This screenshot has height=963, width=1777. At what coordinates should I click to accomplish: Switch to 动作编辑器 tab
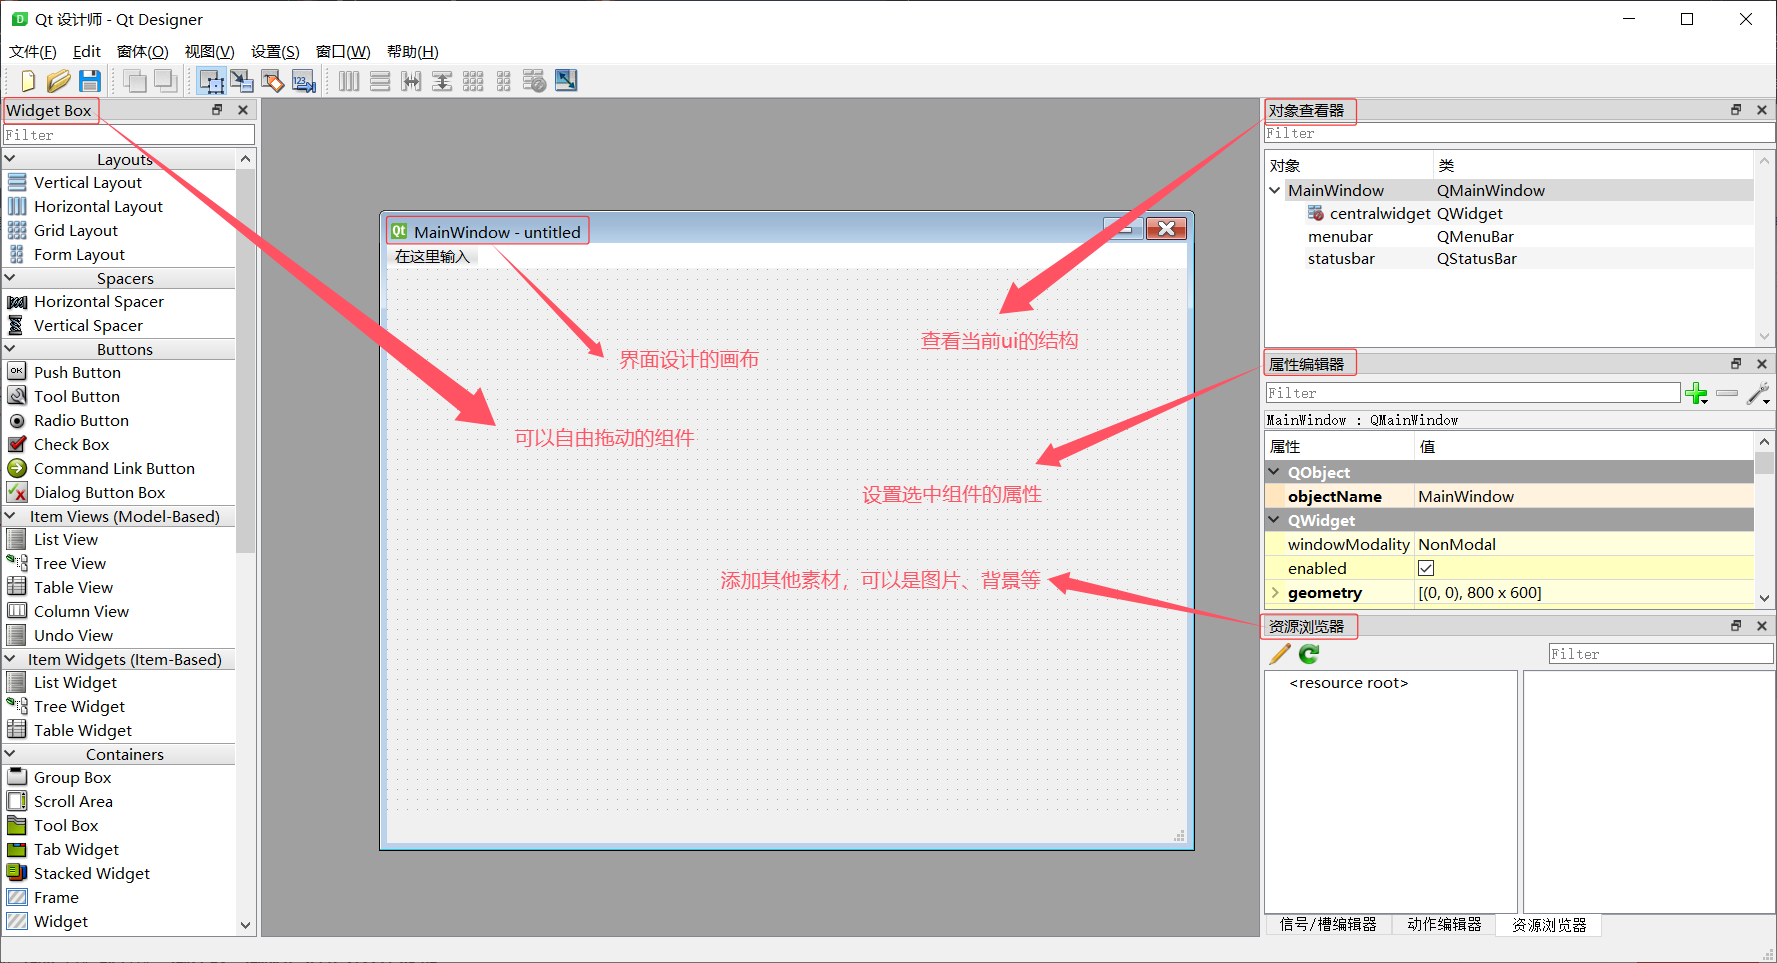coord(1444,925)
